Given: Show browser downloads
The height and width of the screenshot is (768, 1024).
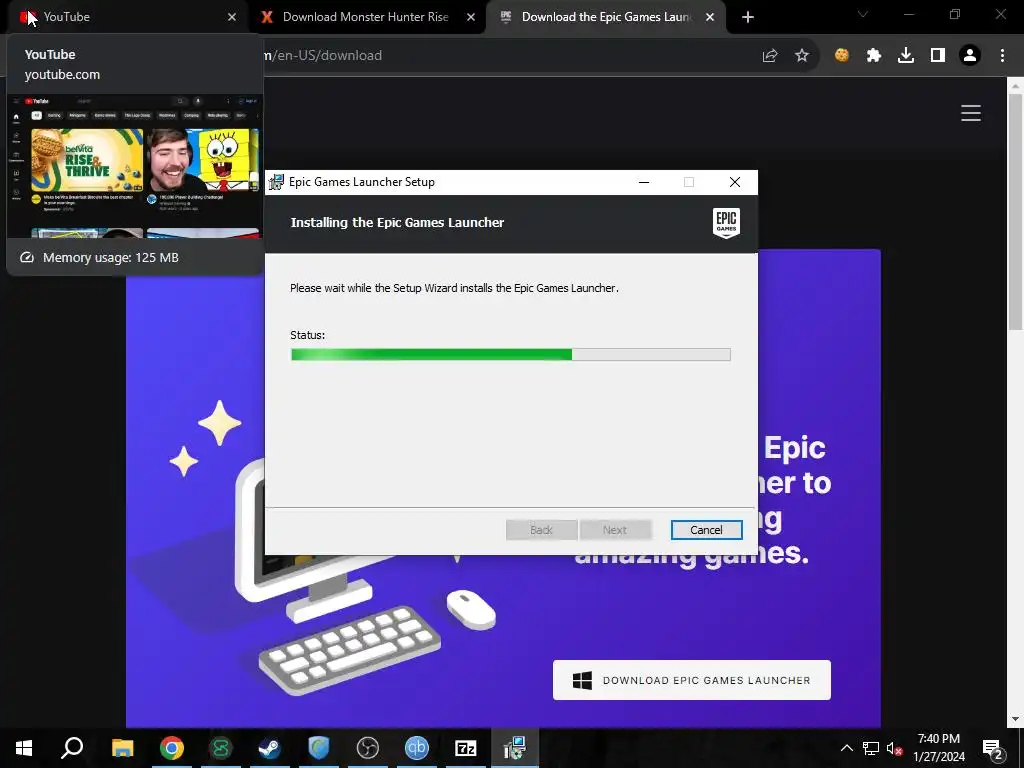Looking at the screenshot, I should pyautogui.click(x=906, y=56).
